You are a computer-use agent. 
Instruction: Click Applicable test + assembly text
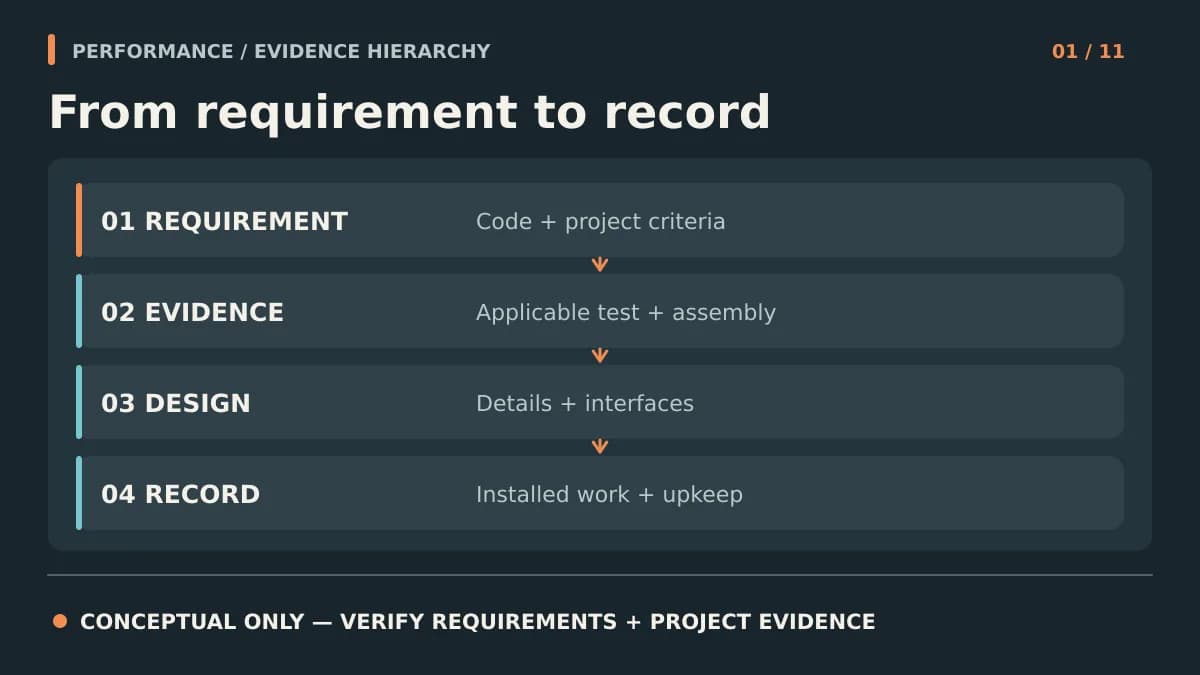(x=626, y=312)
